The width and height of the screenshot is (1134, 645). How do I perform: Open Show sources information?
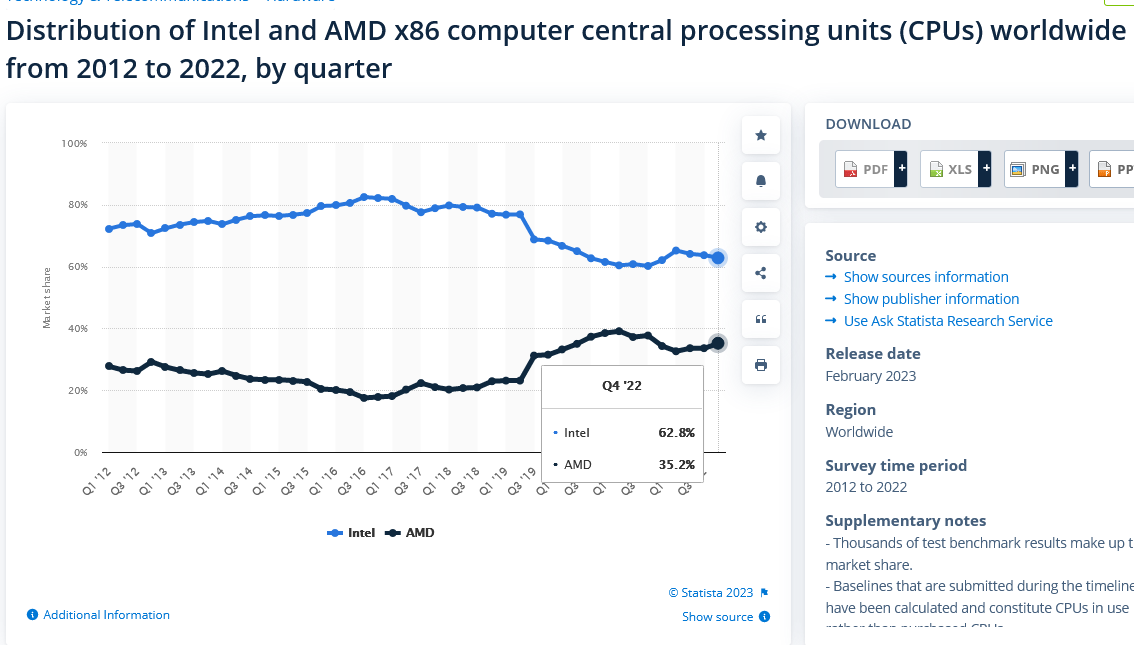coord(926,276)
